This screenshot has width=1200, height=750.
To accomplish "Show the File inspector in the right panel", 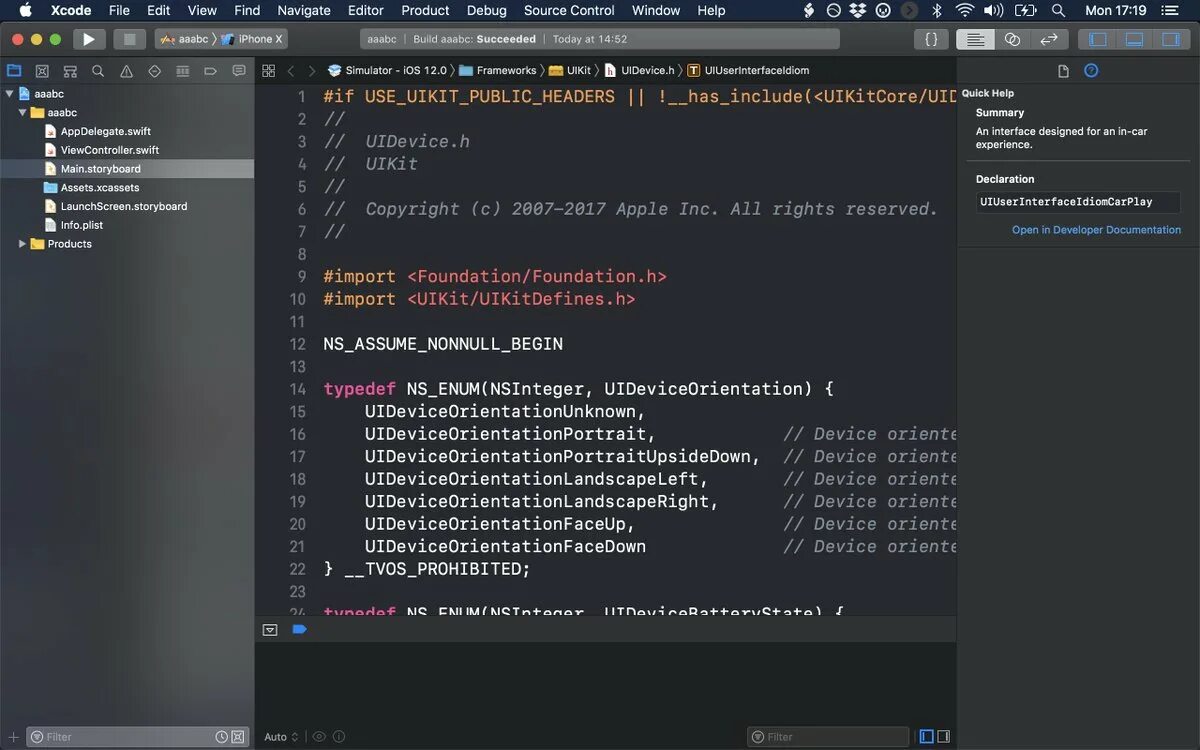I will pos(1063,71).
